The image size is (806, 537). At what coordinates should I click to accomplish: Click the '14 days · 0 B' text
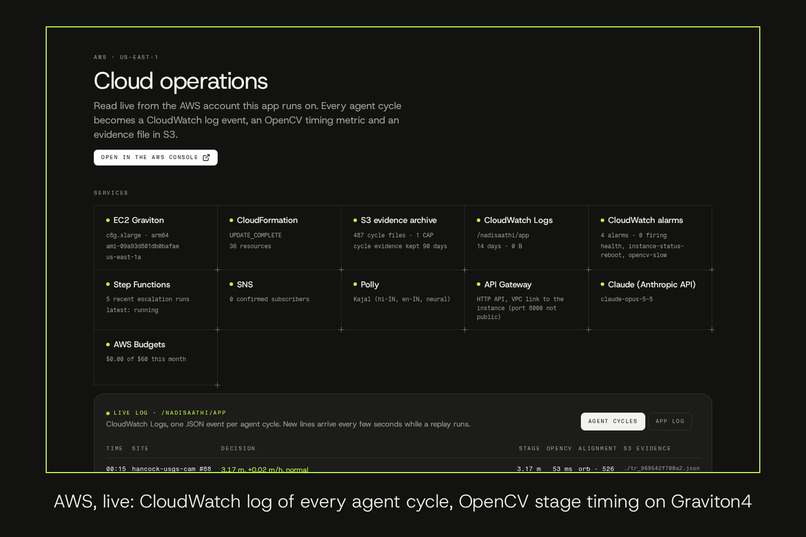click(500, 246)
